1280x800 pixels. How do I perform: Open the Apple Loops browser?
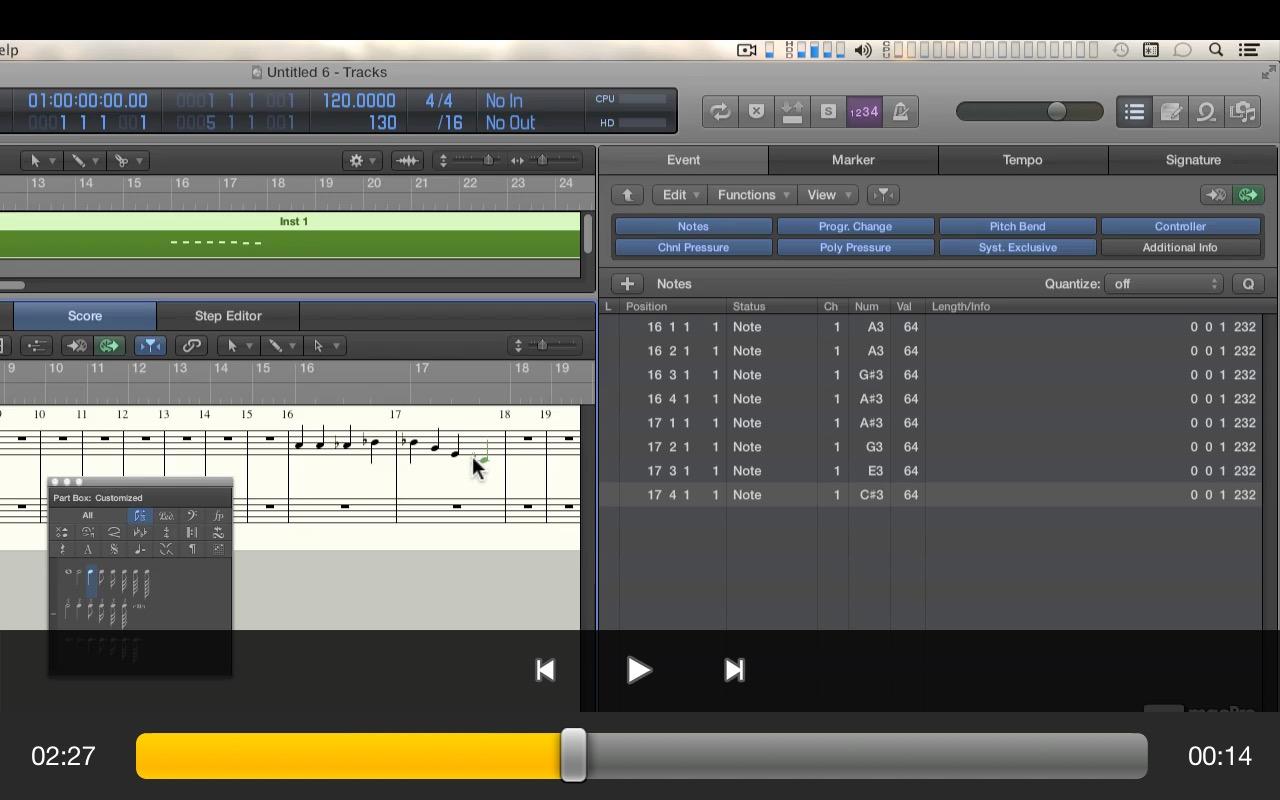(x=1206, y=112)
